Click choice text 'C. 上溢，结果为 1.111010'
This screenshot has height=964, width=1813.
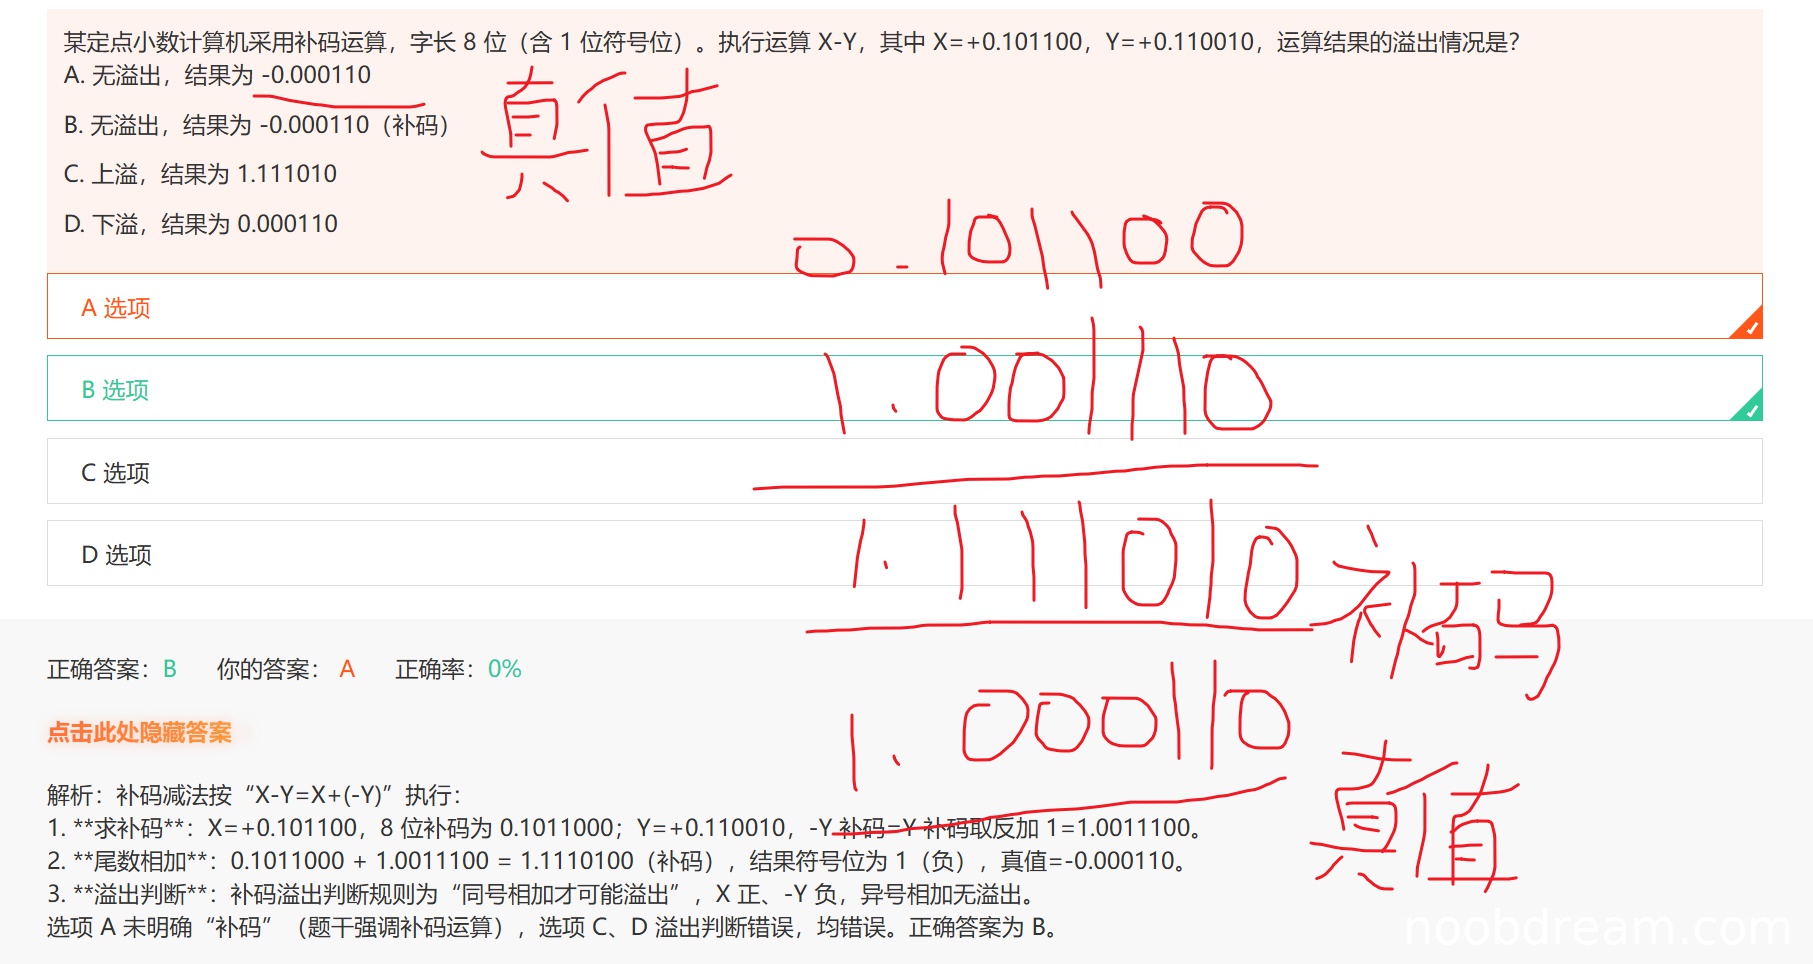200,174
